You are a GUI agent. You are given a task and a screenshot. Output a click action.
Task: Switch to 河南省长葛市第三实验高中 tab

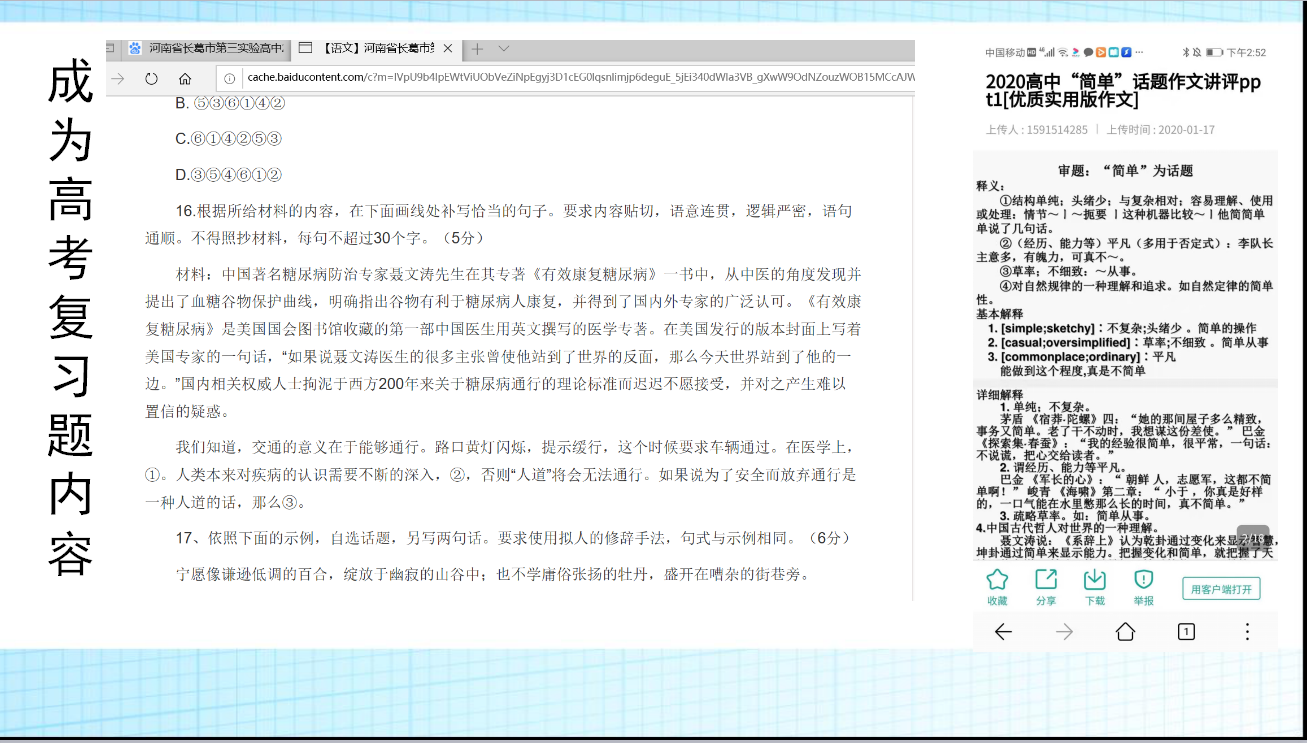(208, 48)
